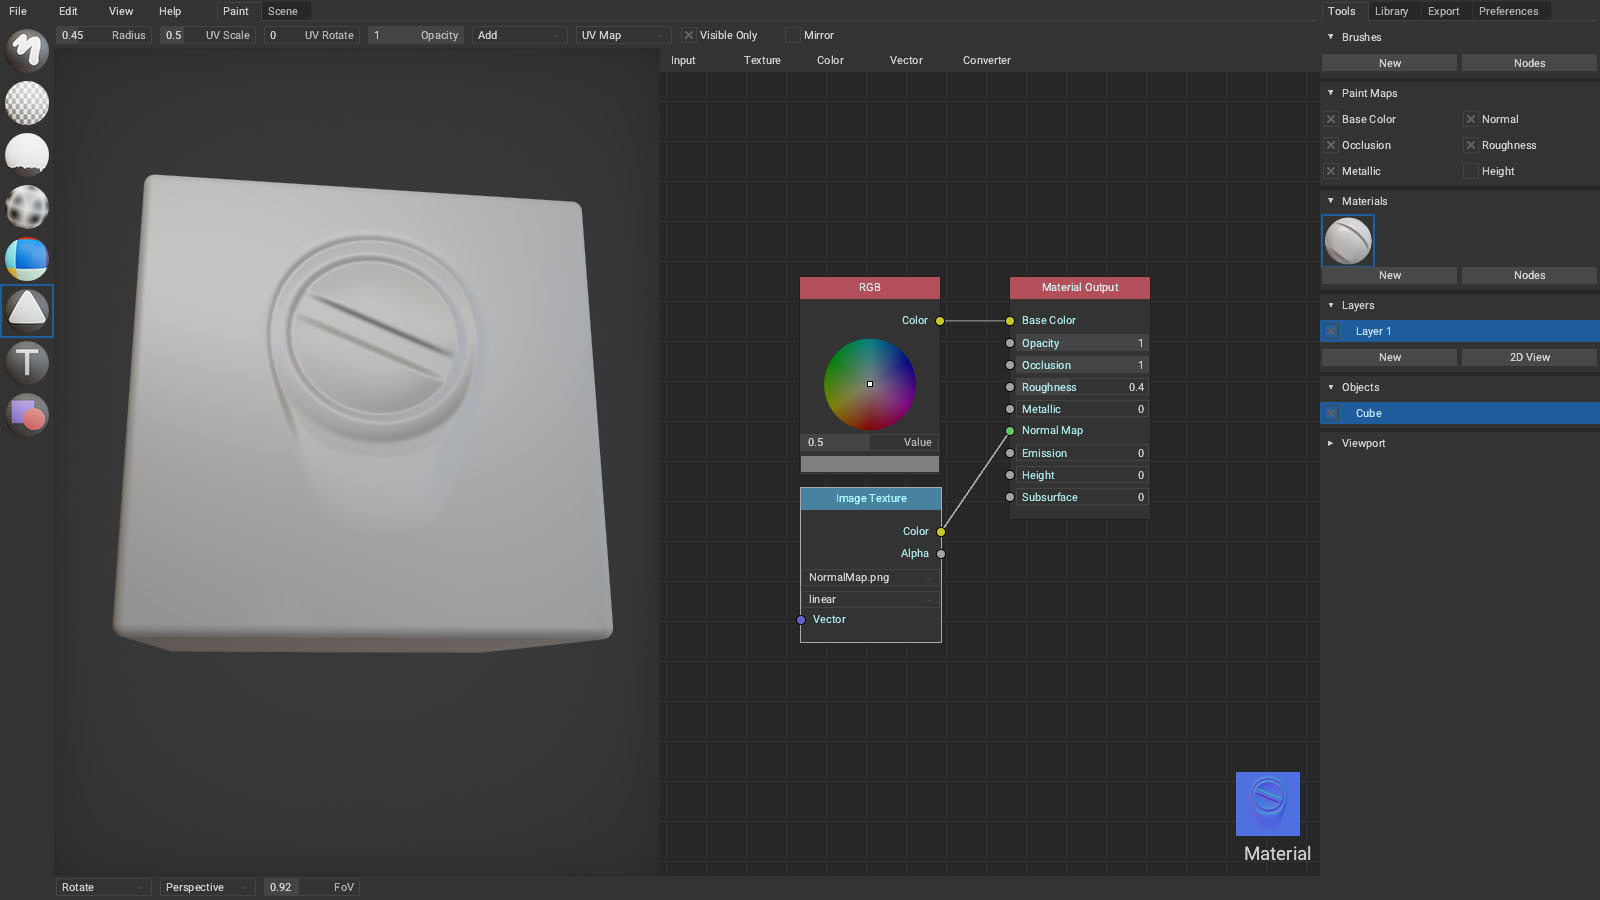Viewport: 1600px width, 900px height.
Task: Pick a color from the RGB color wheel
Action: click(x=870, y=384)
